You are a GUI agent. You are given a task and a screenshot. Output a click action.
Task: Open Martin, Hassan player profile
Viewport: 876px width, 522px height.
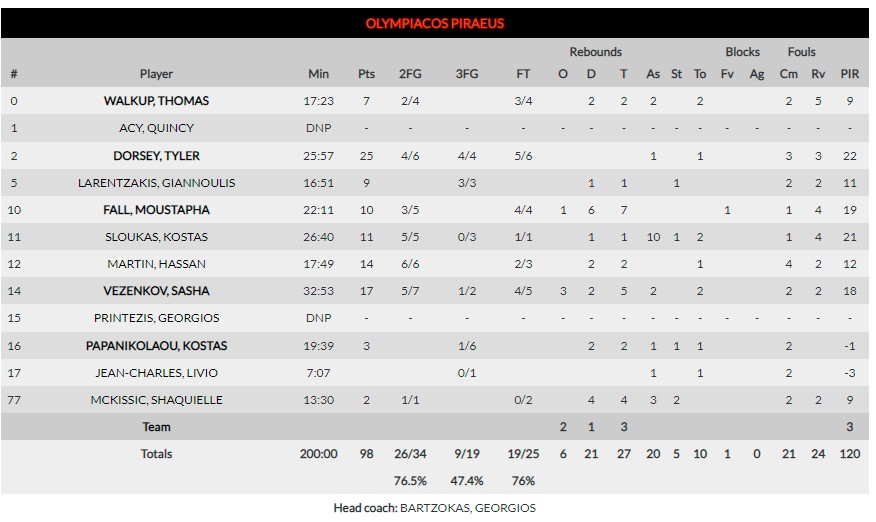pos(156,264)
